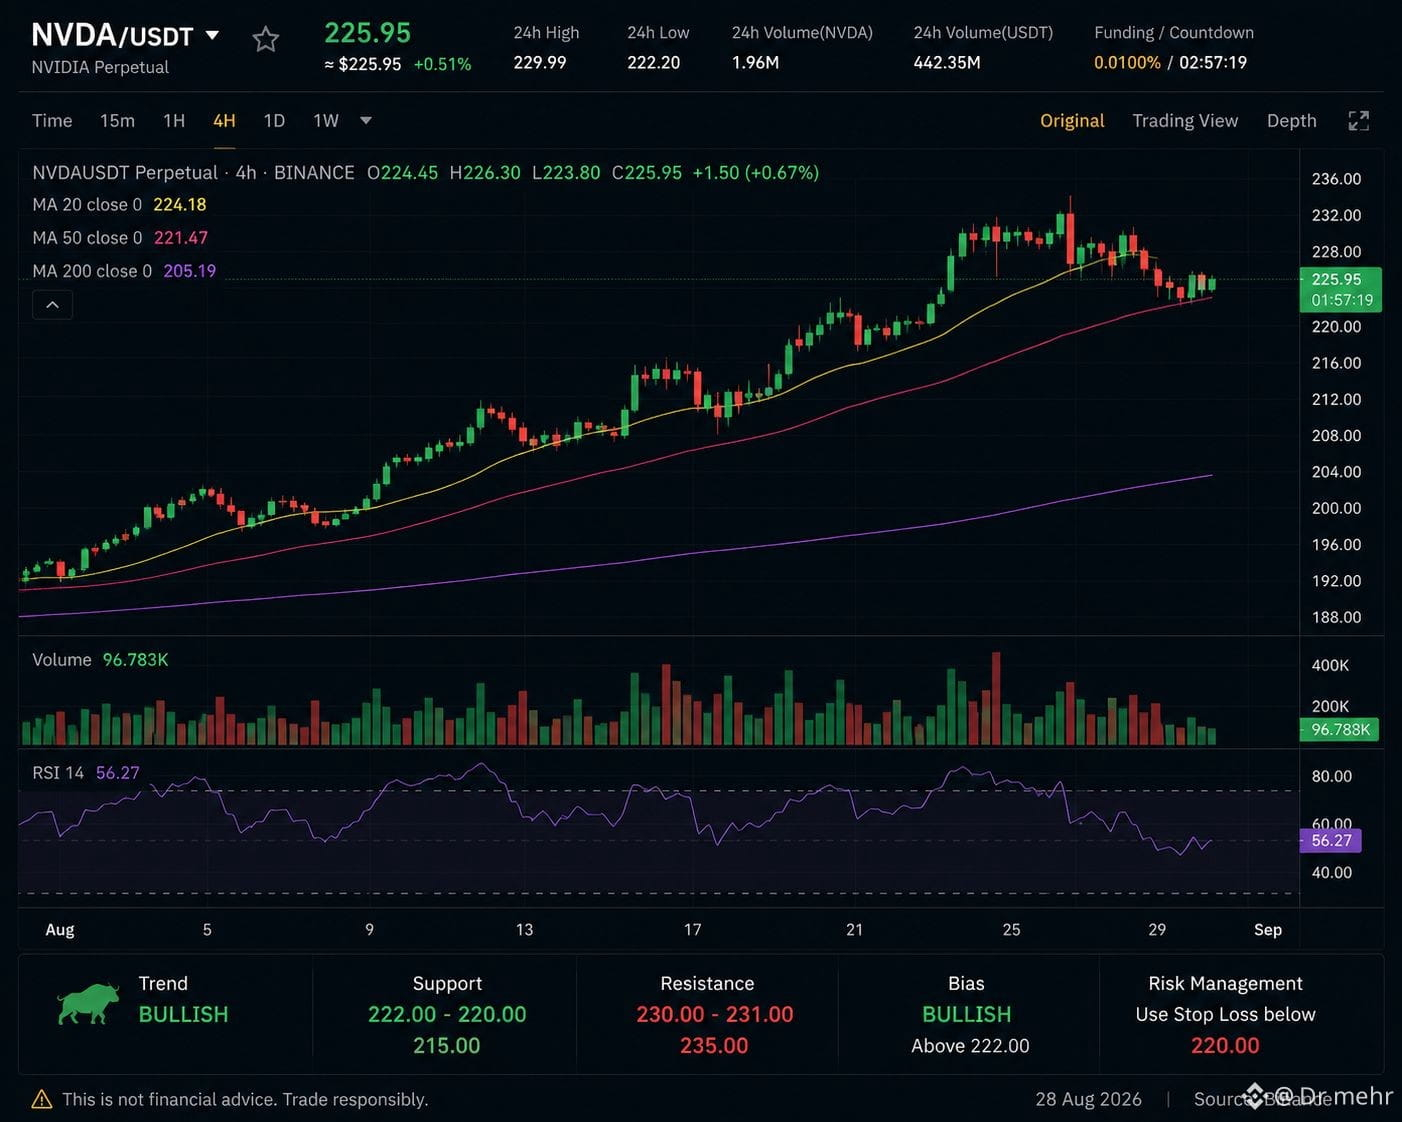Expand more timeframe intervals dropdown
This screenshot has width=1402, height=1122.
366,121
